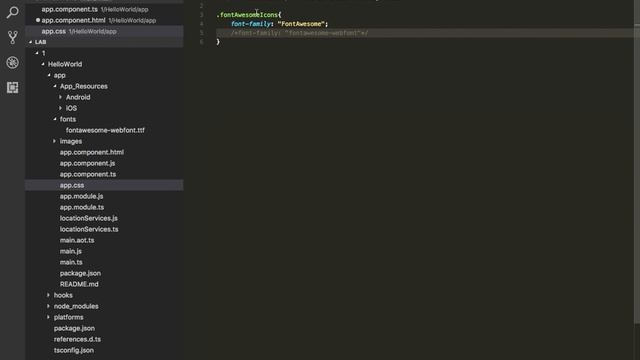Open main.ts file
Viewport: 640px width, 360px height.
coord(71,262)
